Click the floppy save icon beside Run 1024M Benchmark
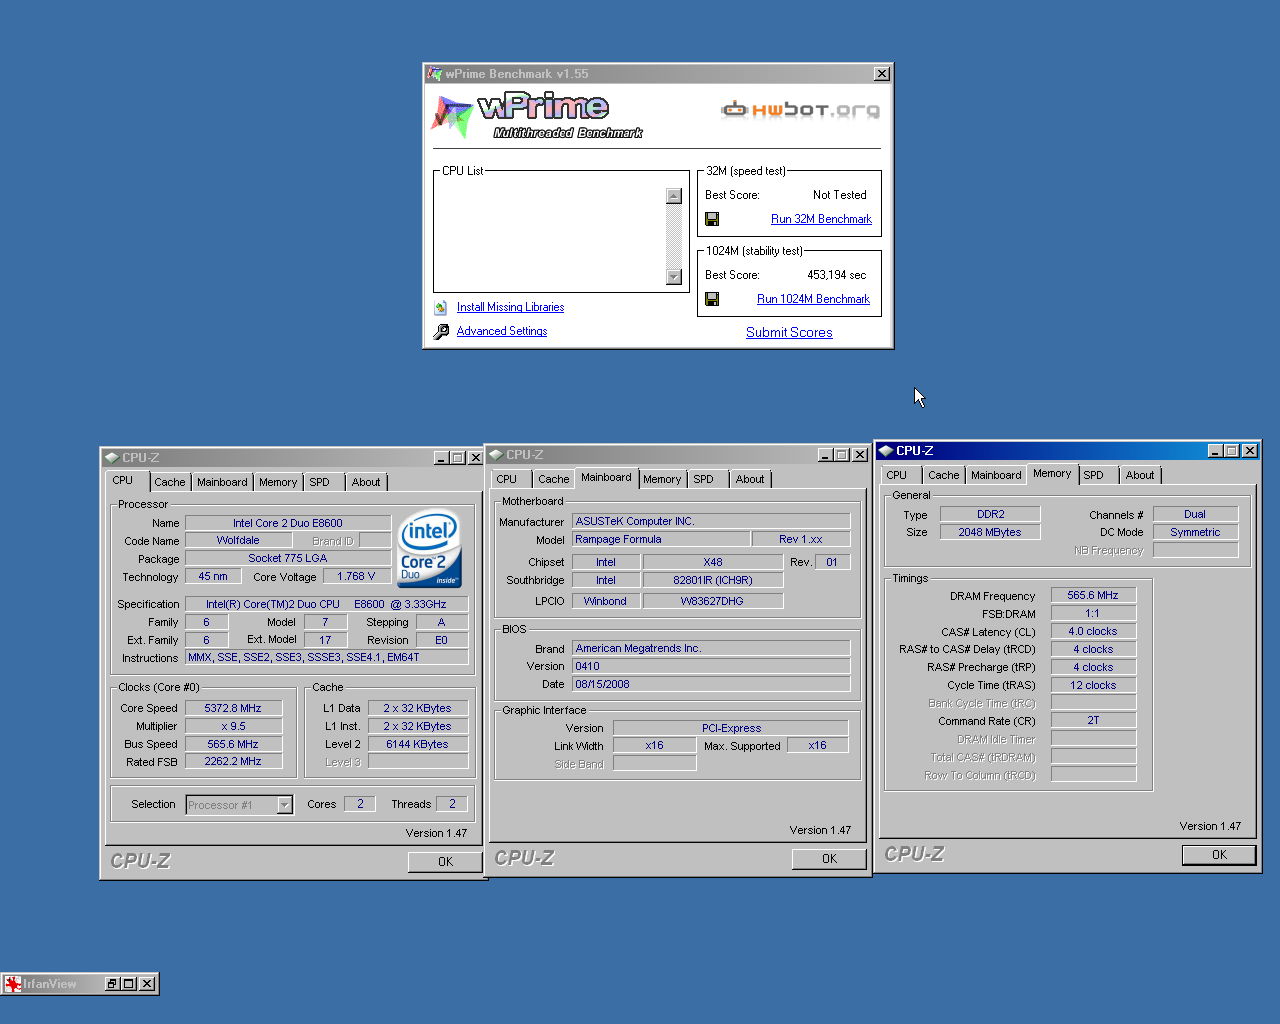Screen dimensions: 1280x1024 (x=712, y=299)
